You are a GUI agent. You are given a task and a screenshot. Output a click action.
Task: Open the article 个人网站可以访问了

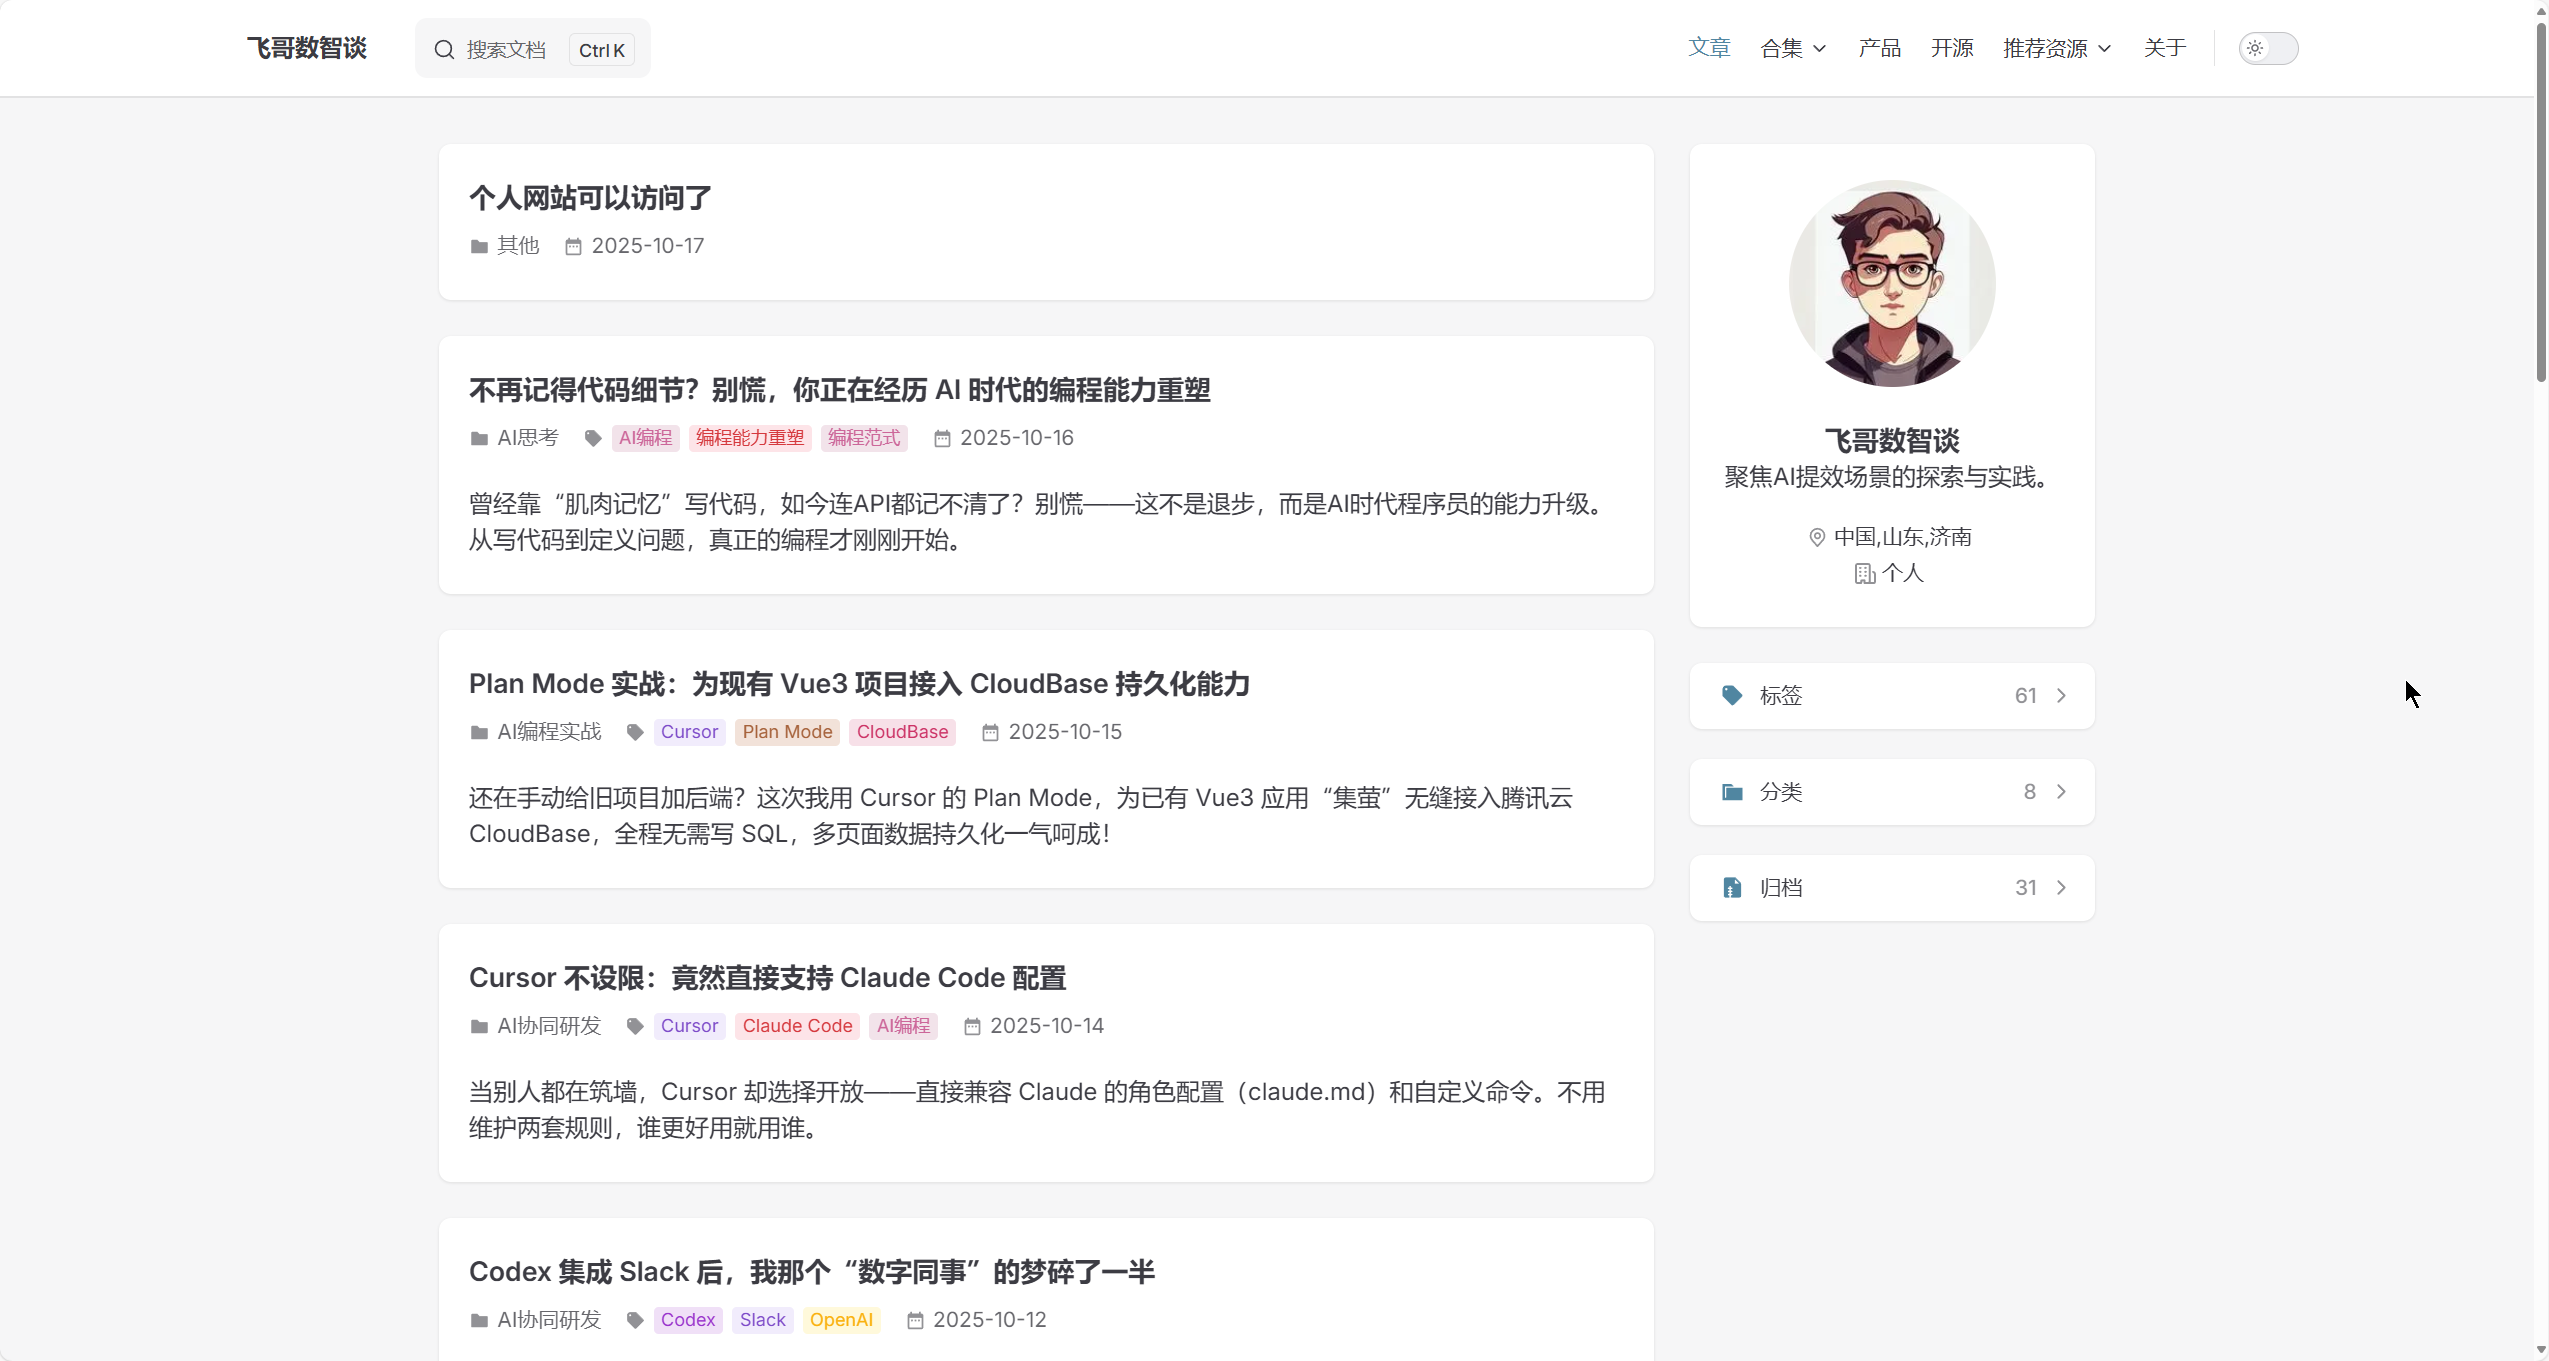click(x=588, y=197)
